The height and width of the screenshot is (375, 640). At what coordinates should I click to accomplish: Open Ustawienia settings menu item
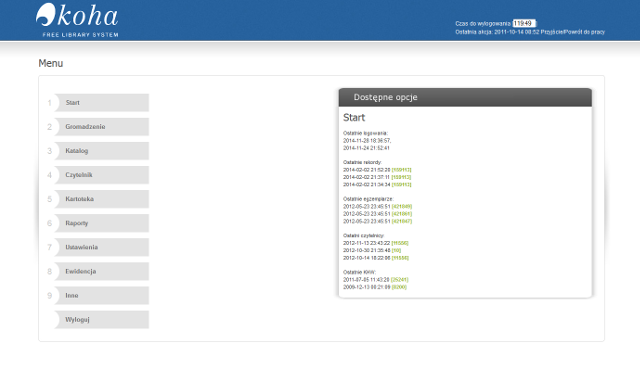coord(102,247)
